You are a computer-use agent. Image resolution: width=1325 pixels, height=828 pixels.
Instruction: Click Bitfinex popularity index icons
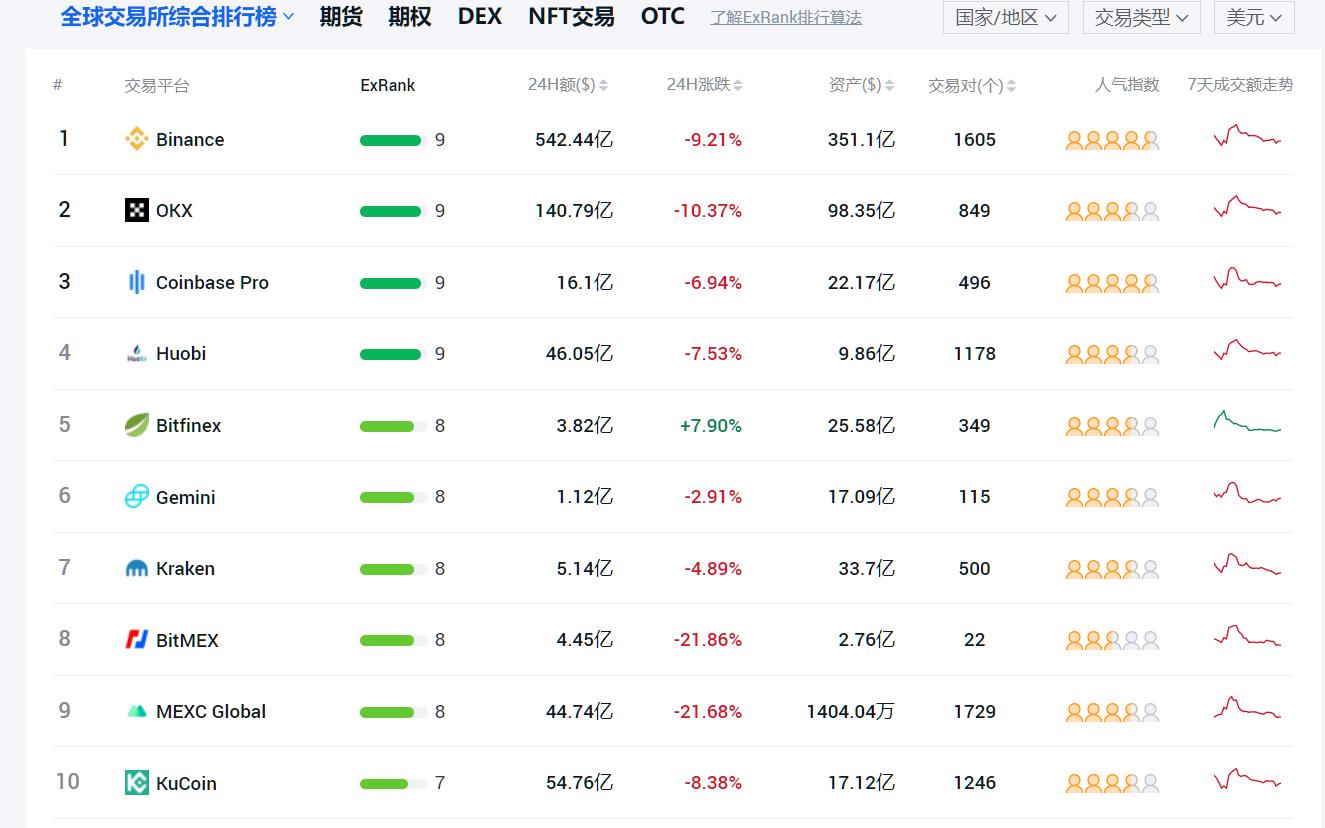click(1112, 426)
